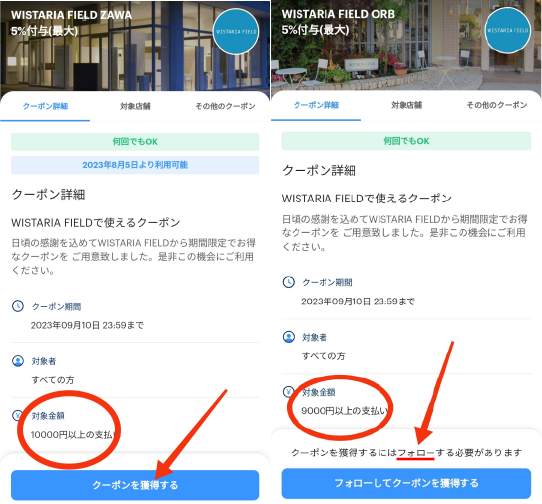Select right 対象店舗 tab
542x504 pixels.
[406, 105]
